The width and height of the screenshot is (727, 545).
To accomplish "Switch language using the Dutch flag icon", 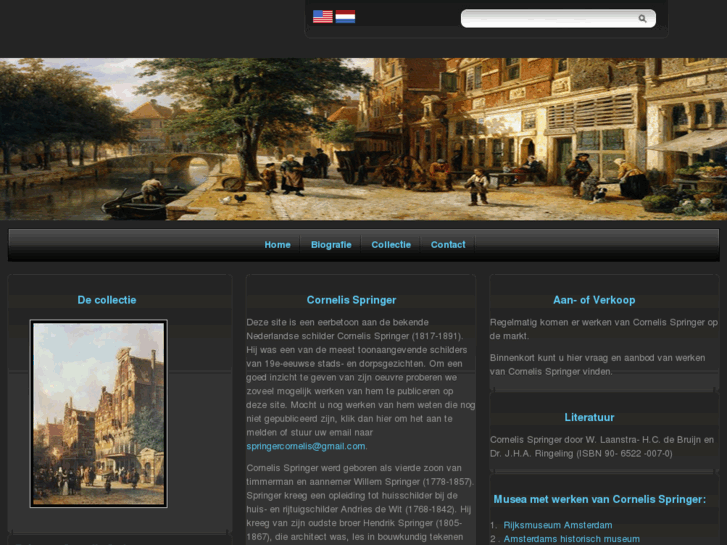I will click(x=345, y=17).
